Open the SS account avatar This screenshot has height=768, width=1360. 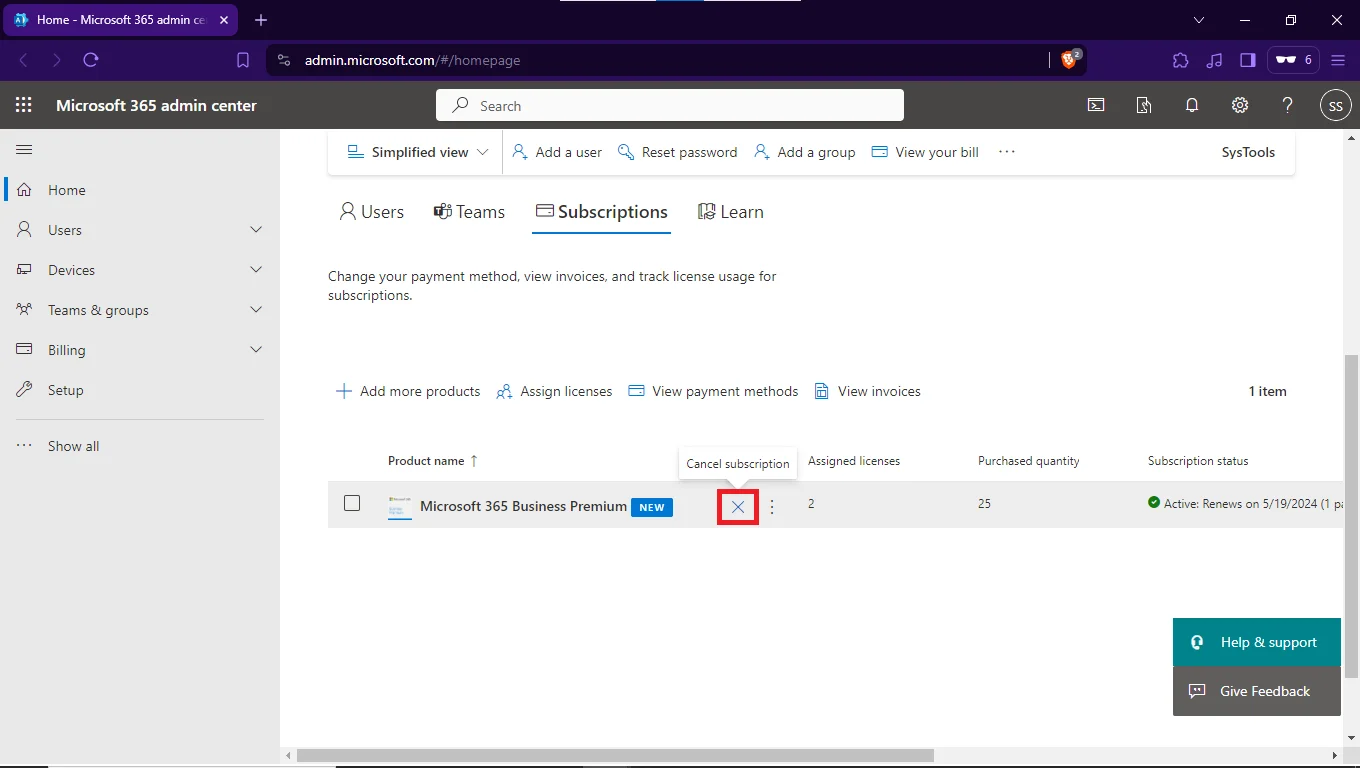pos(1336,105)
